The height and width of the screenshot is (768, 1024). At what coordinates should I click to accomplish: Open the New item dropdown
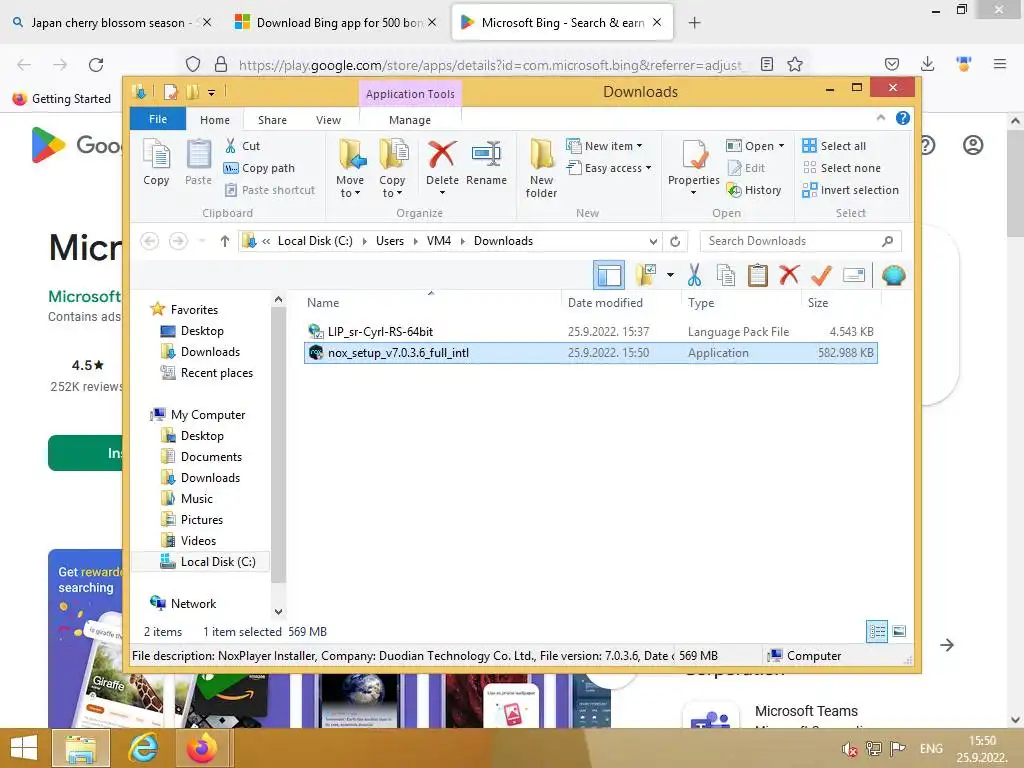click(604, 146)
